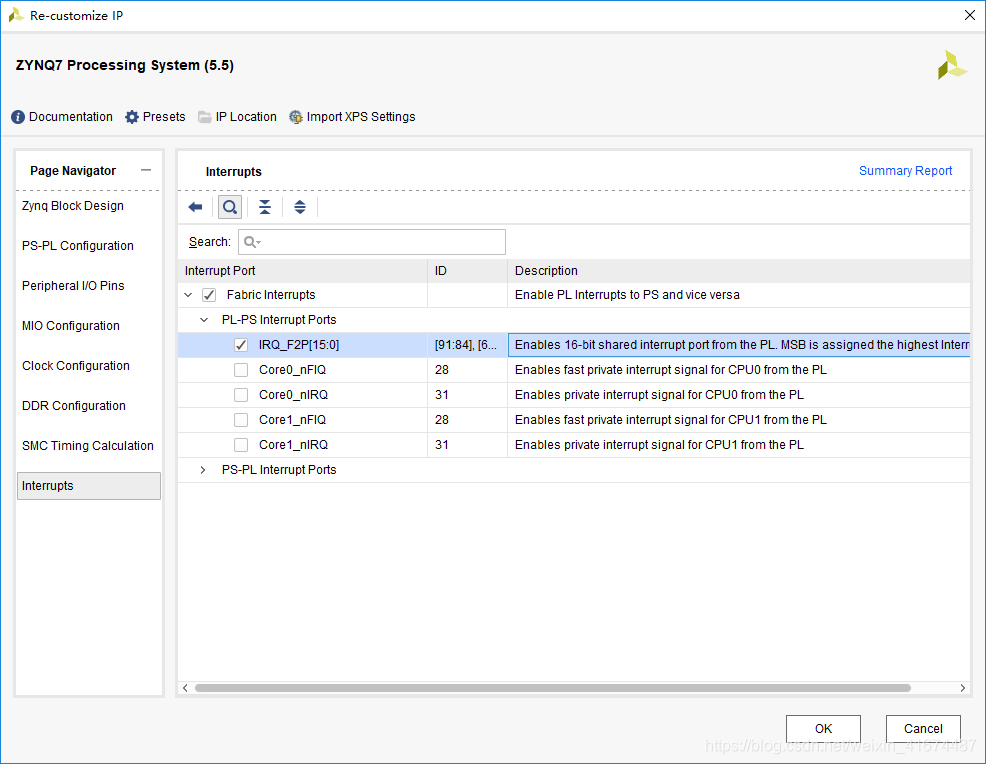Select the IRQ_F2P ID cell [91:84]
The image size is (986, 764).
(x=467, y=345)
